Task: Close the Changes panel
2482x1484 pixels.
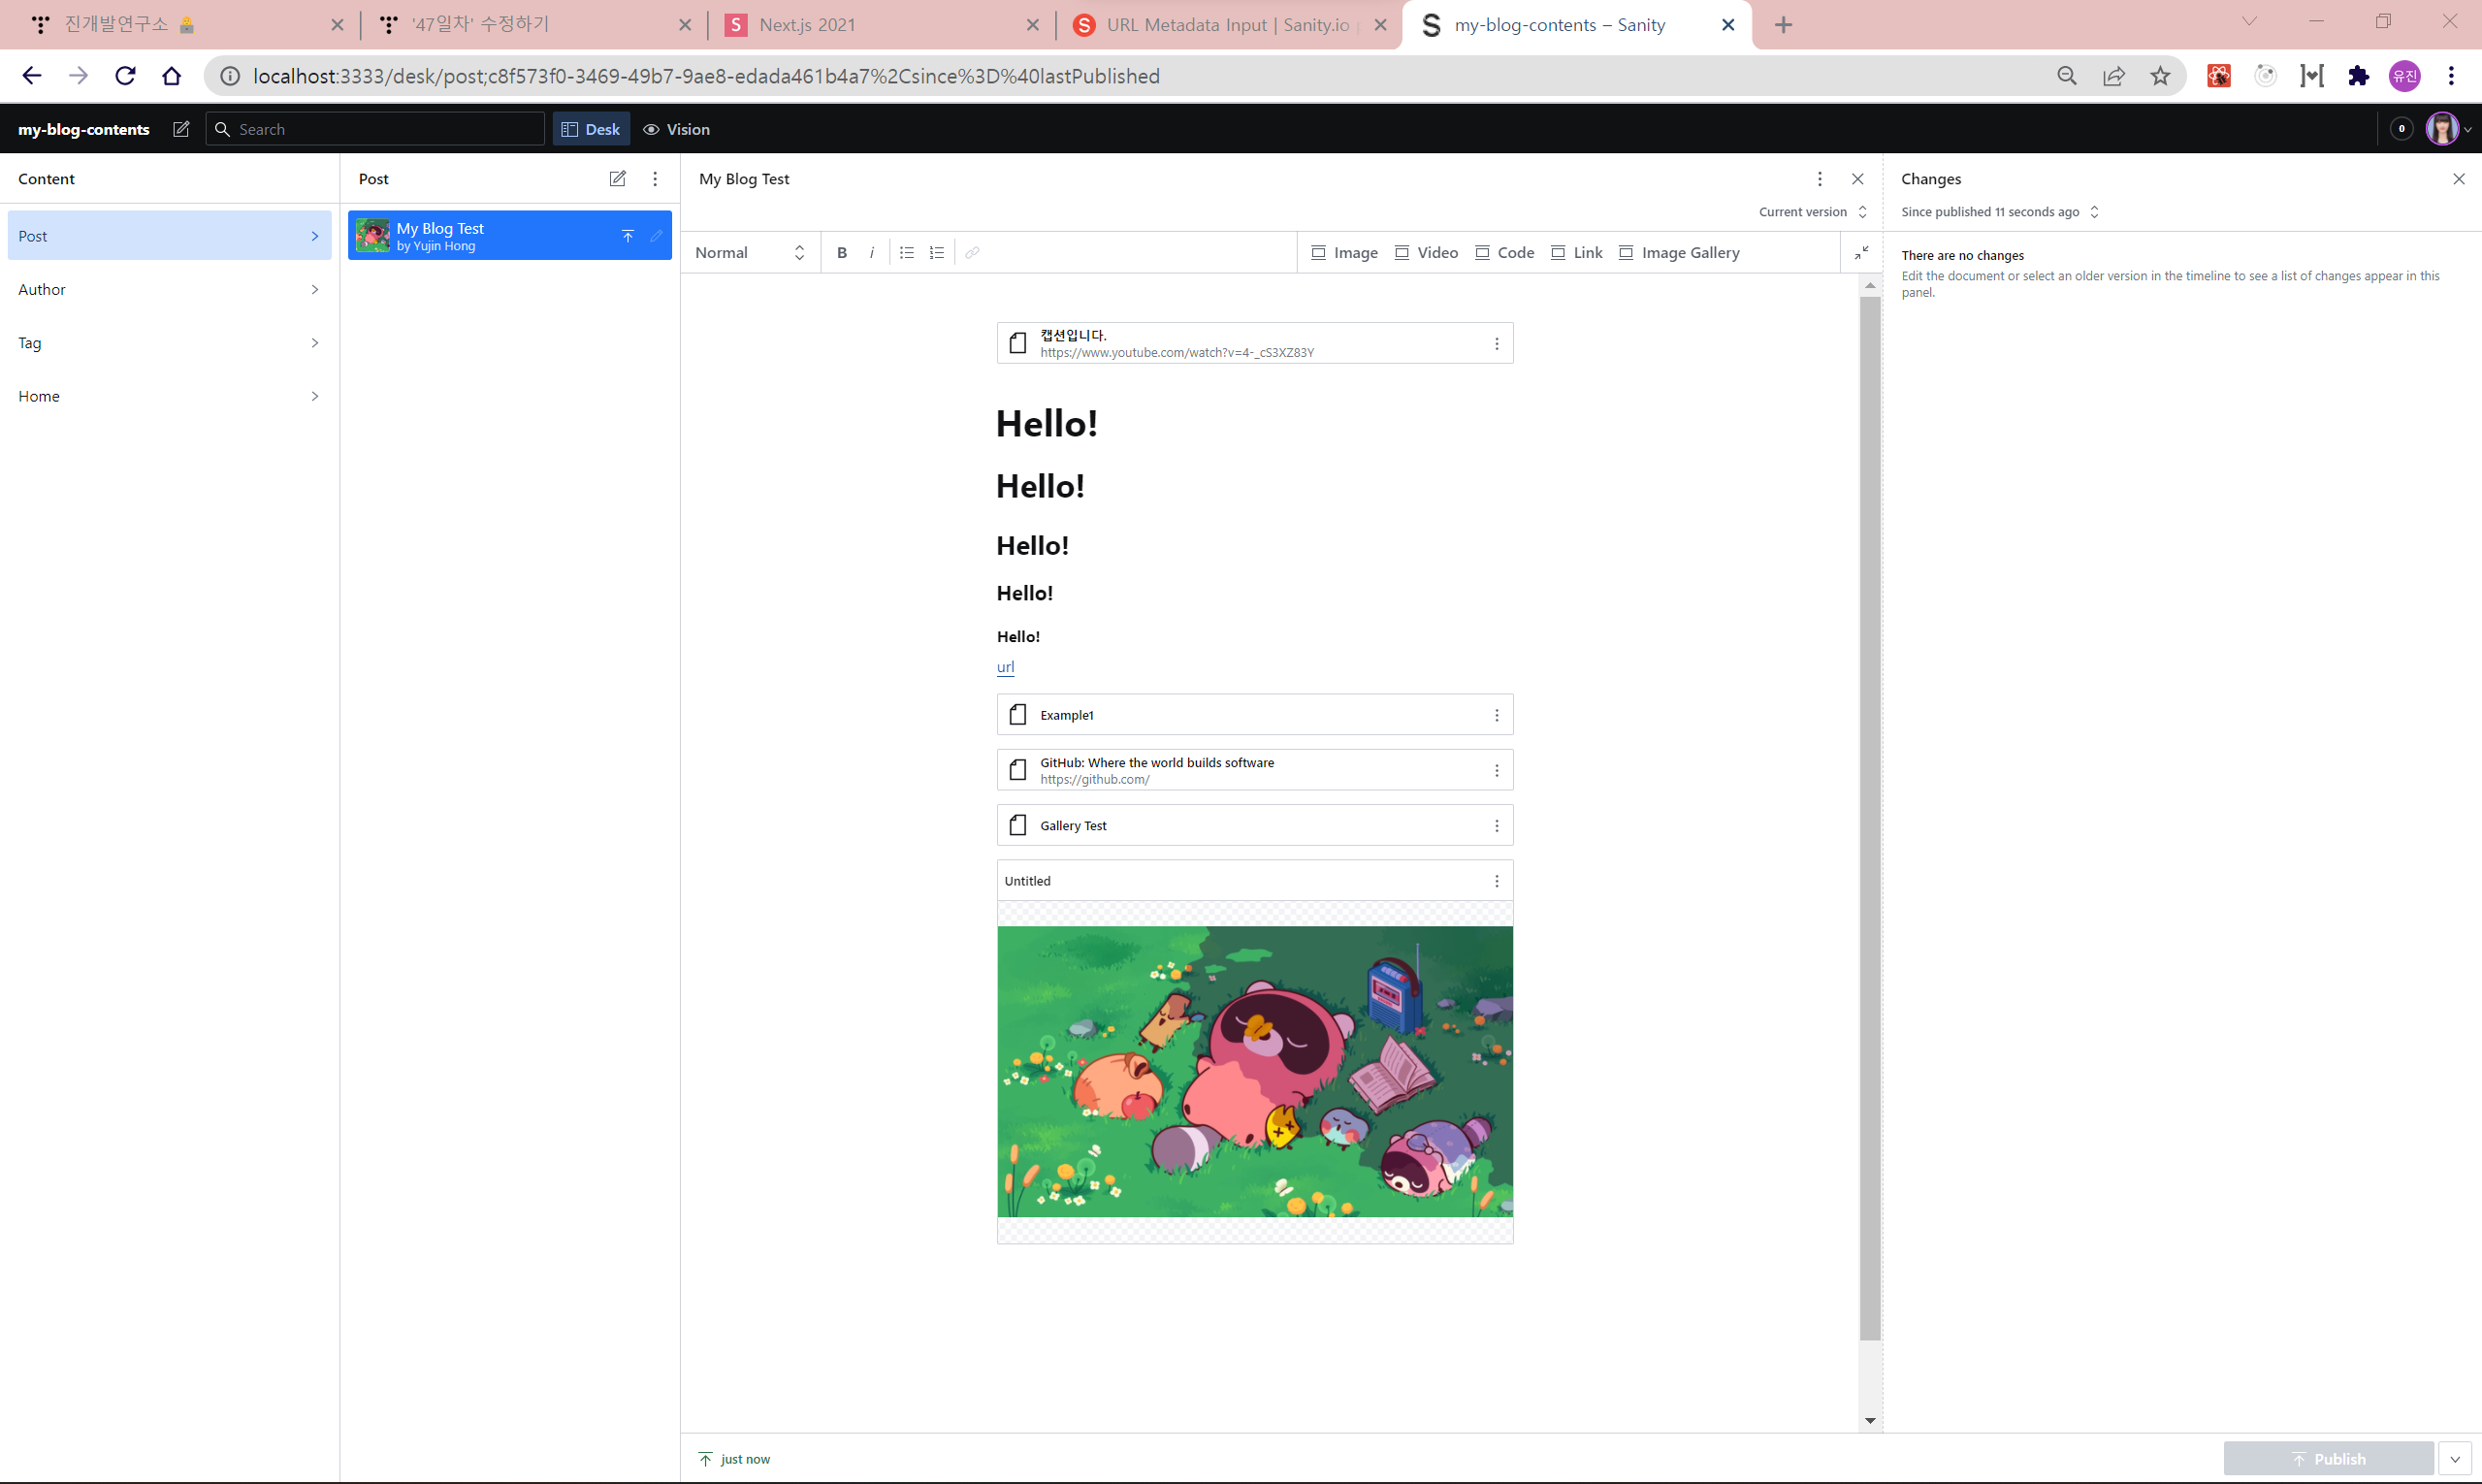Action: [2458, 179]
